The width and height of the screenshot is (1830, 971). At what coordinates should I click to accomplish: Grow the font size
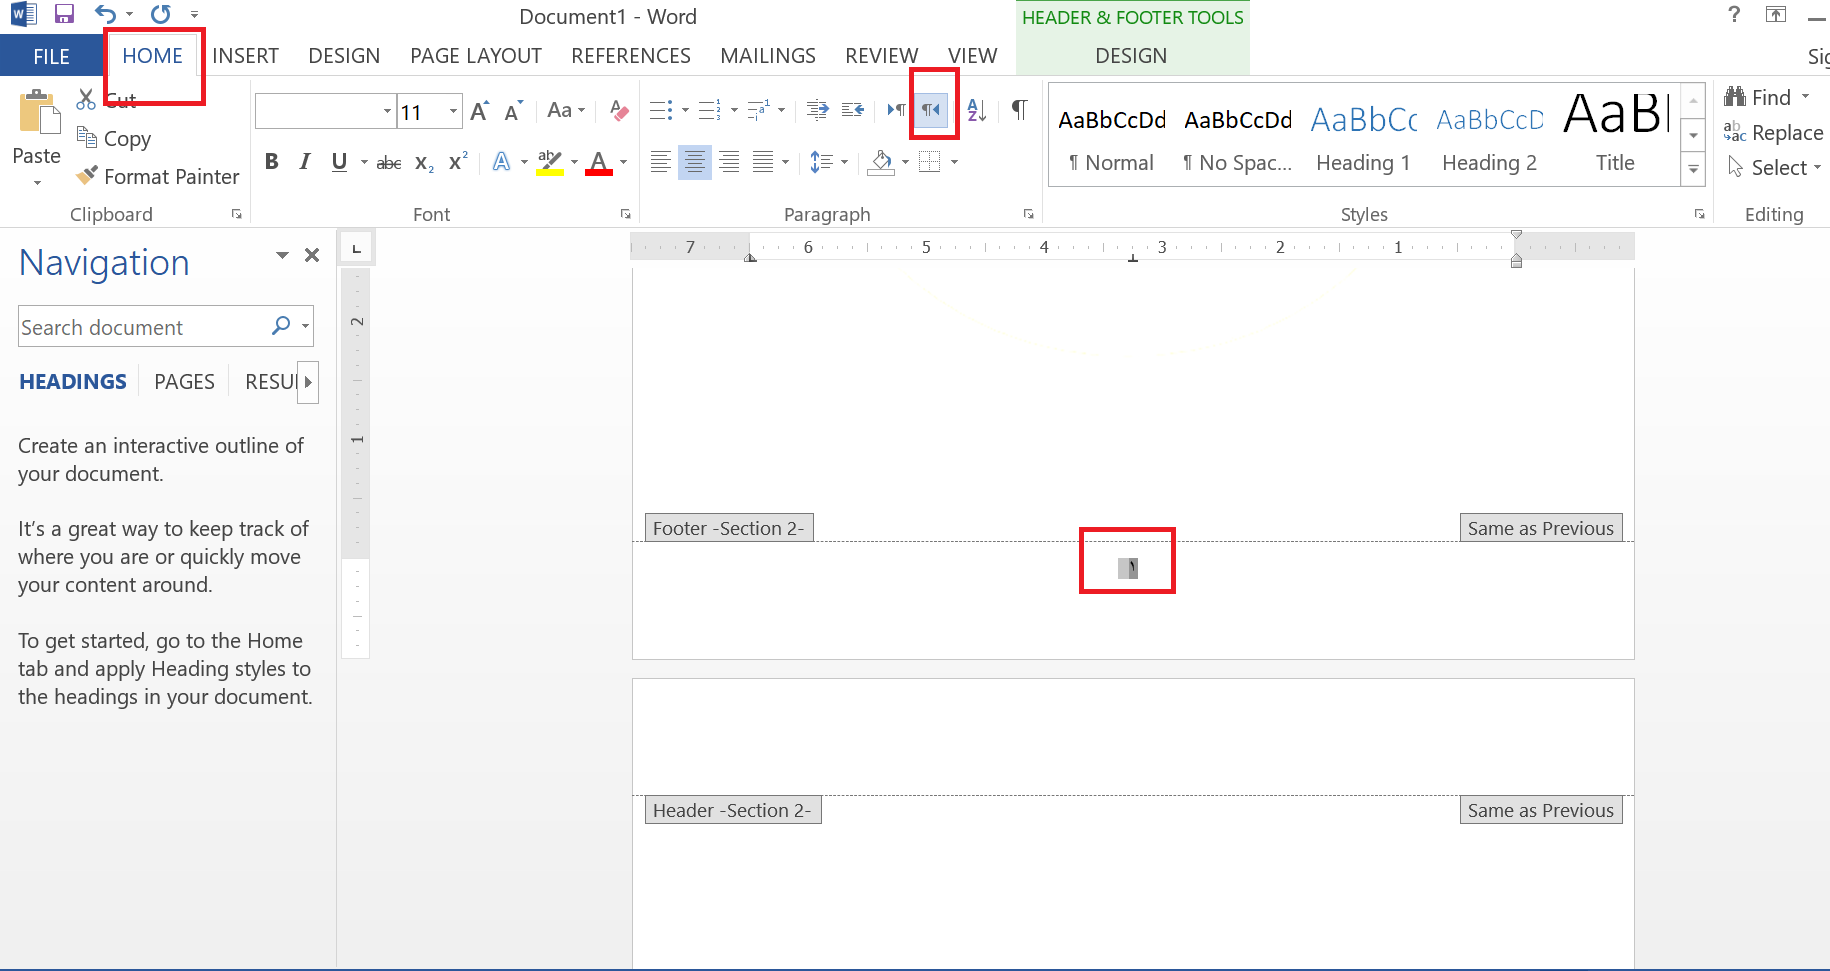(480, 111)
